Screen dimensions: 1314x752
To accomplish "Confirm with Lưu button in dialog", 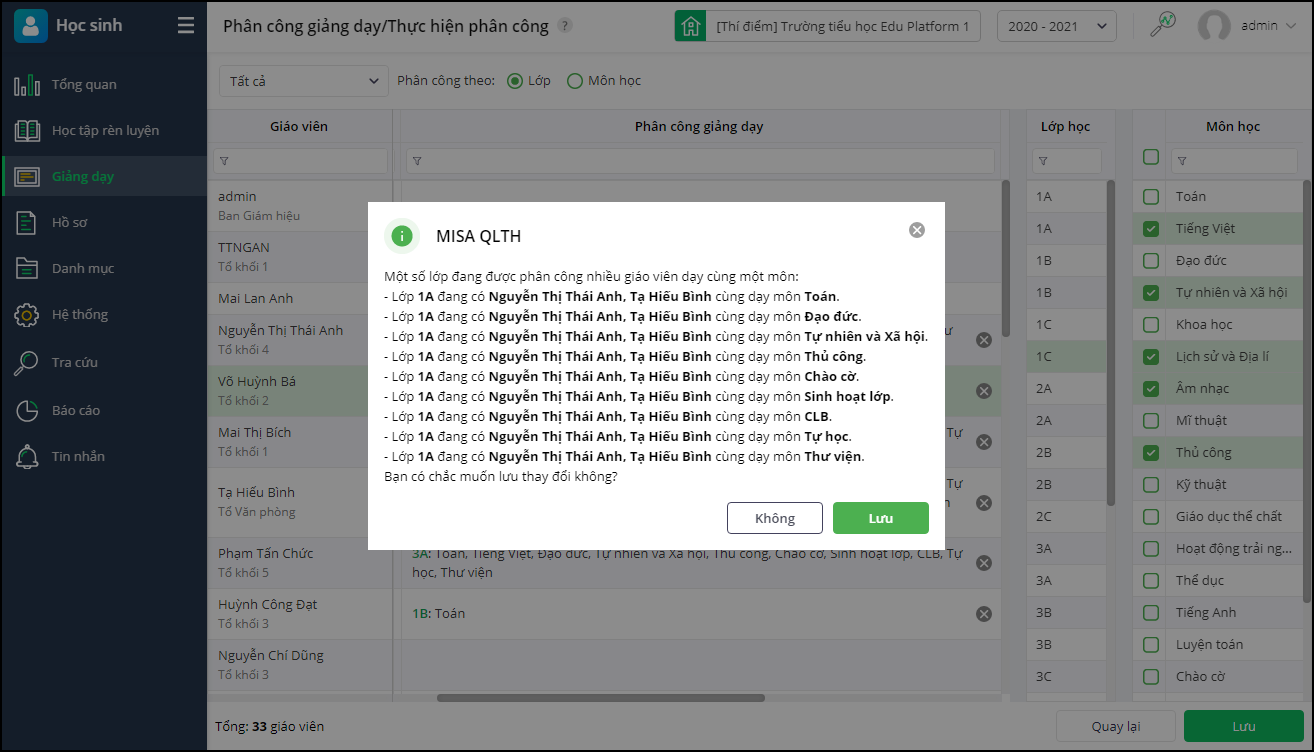I will 880,518.
